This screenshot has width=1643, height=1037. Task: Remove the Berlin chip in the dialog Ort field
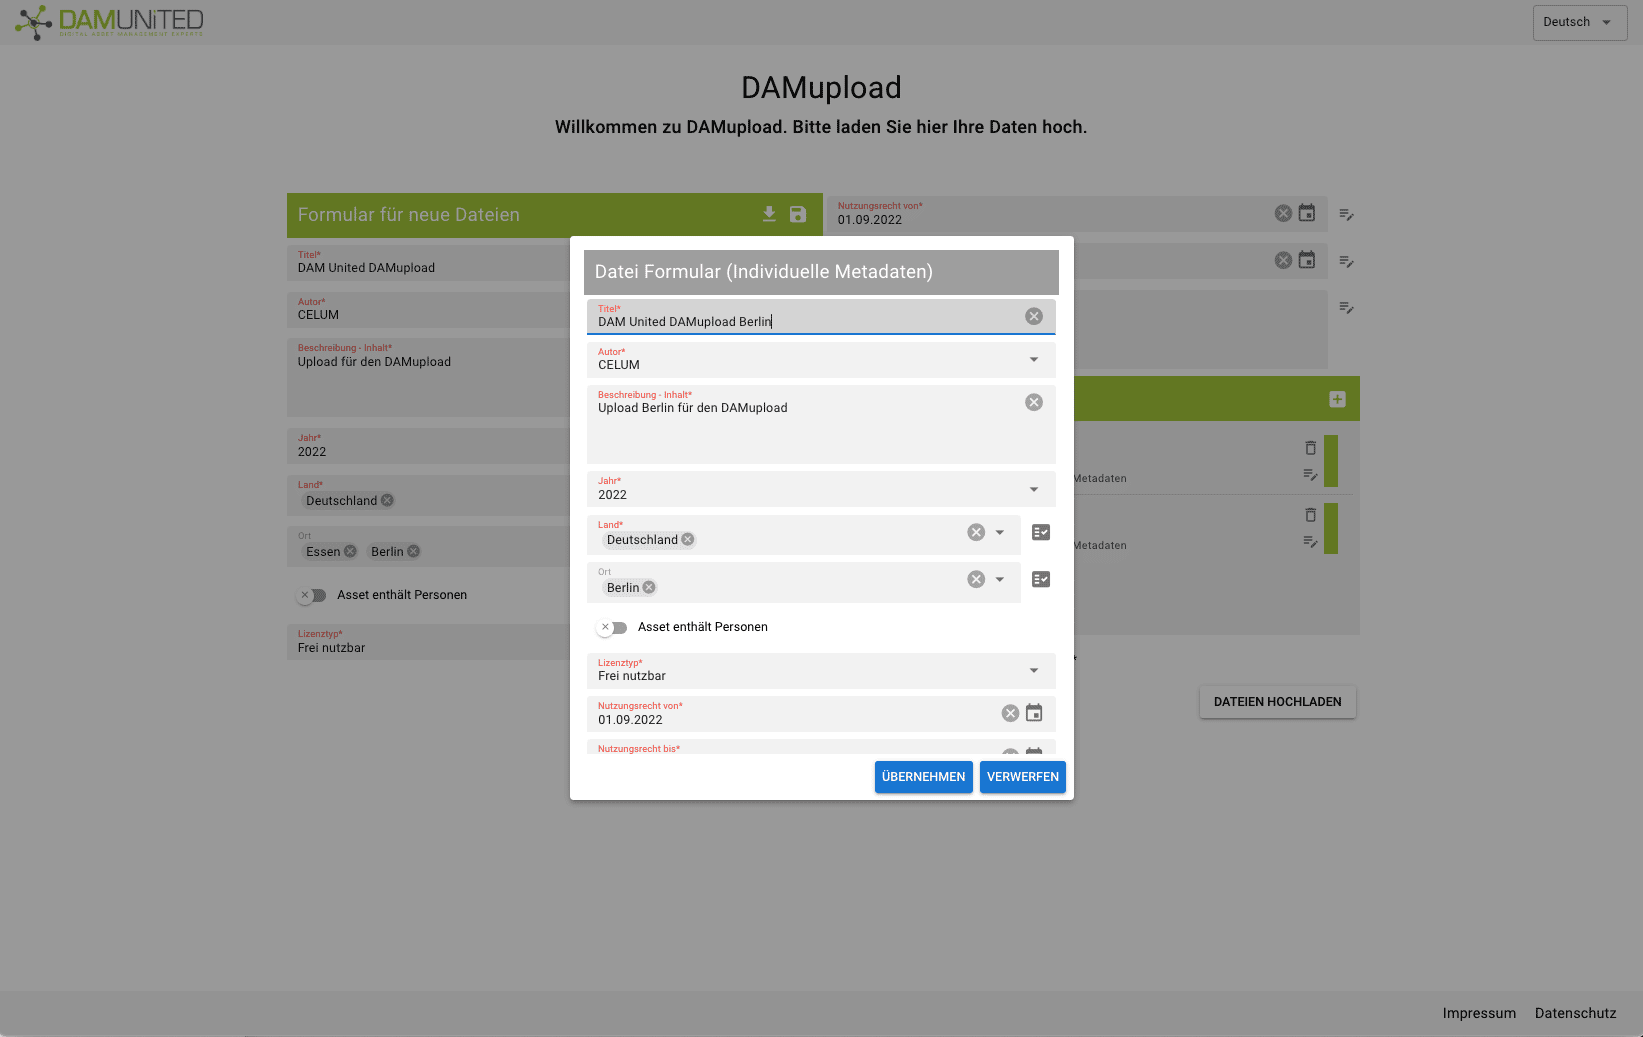pyautogui.click(x=649, y=588)
